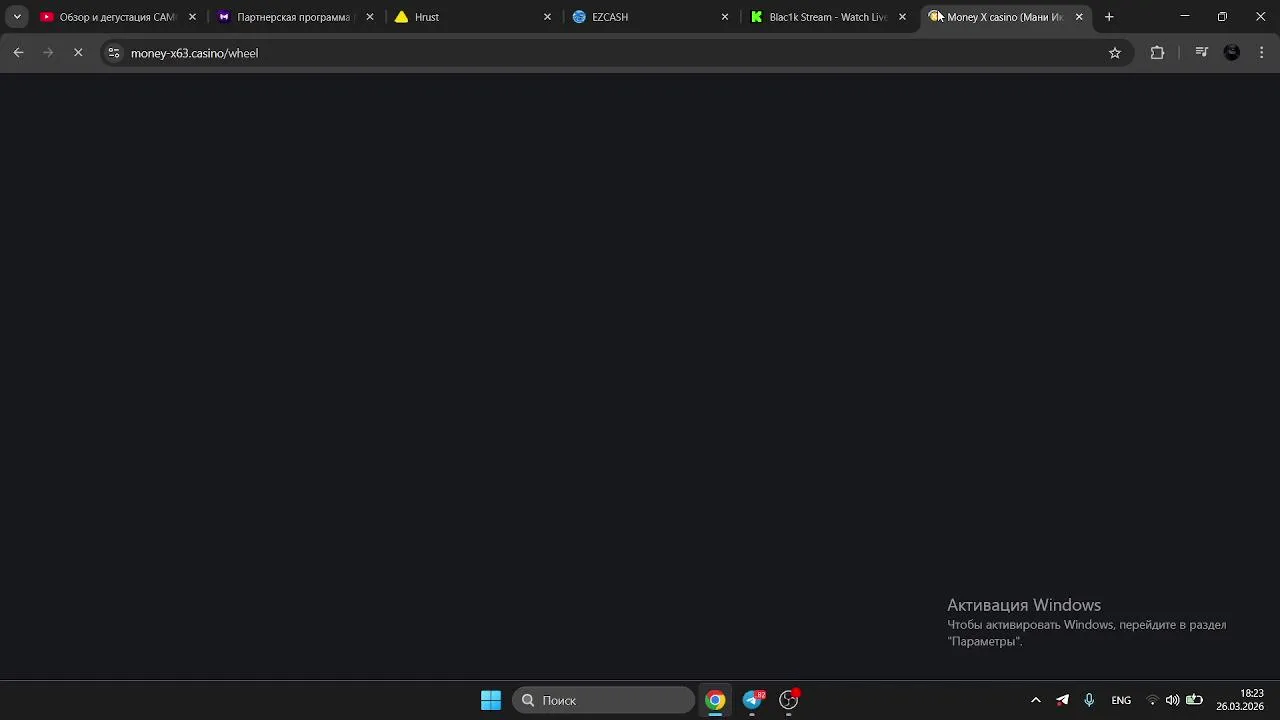Open the Chrome profile avatar

(1232, 53)
